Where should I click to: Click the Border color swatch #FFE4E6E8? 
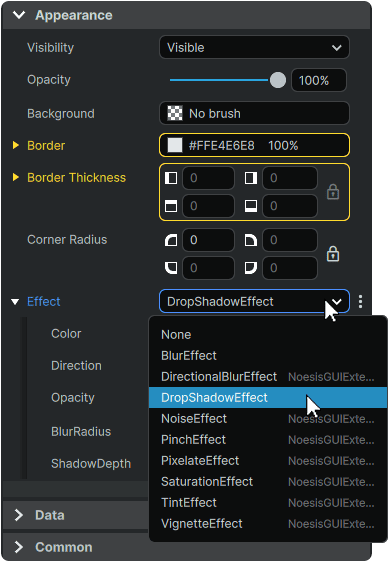click(x=175, y=146)
